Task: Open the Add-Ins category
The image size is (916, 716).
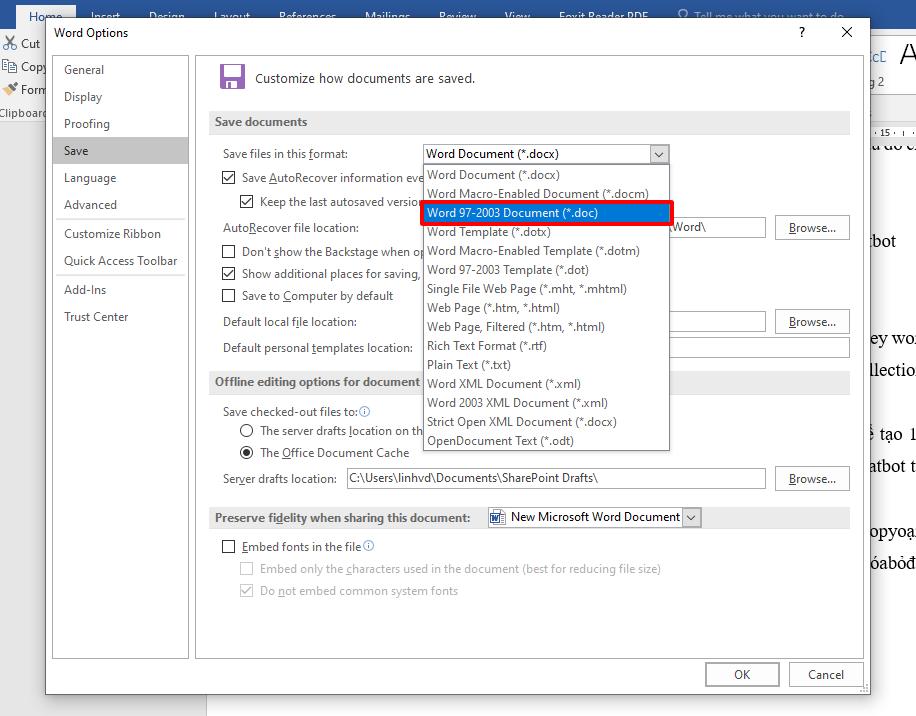Action: (x=120, y=290)
